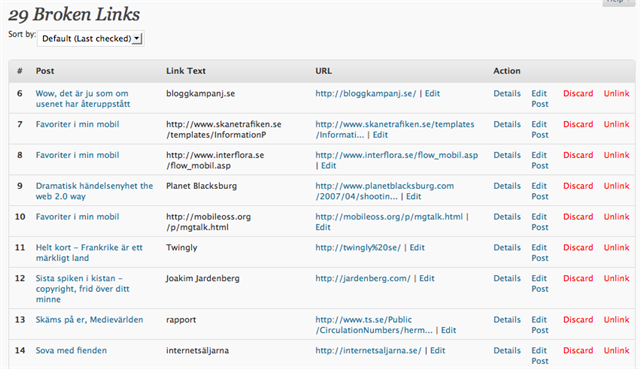Edit the interflora.se URL
Screen dimensions: 640x369
click(x=329, y=166)
